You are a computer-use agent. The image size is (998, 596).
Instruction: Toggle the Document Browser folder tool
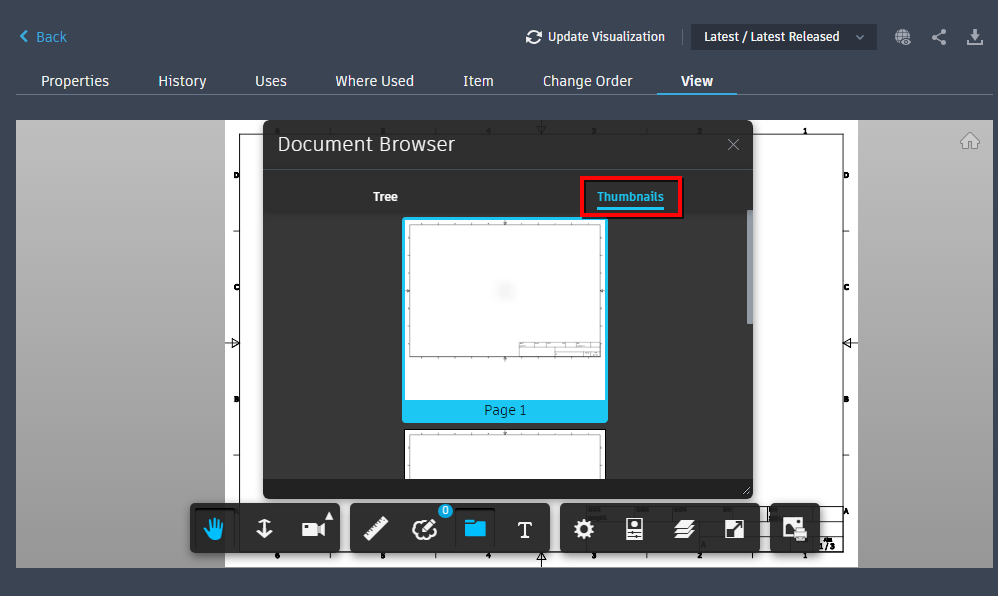click(x=475, y=528)
